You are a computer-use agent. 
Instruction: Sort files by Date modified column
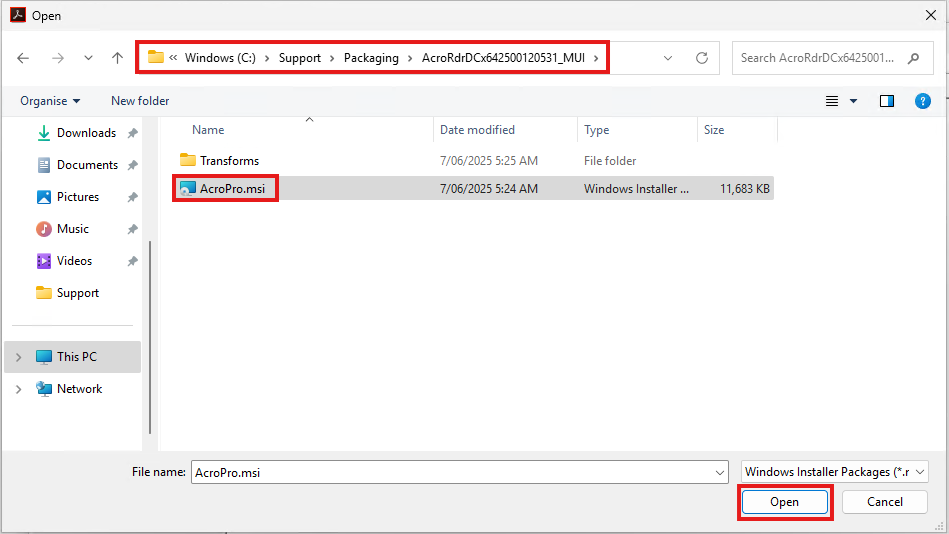tap(477, 130)
